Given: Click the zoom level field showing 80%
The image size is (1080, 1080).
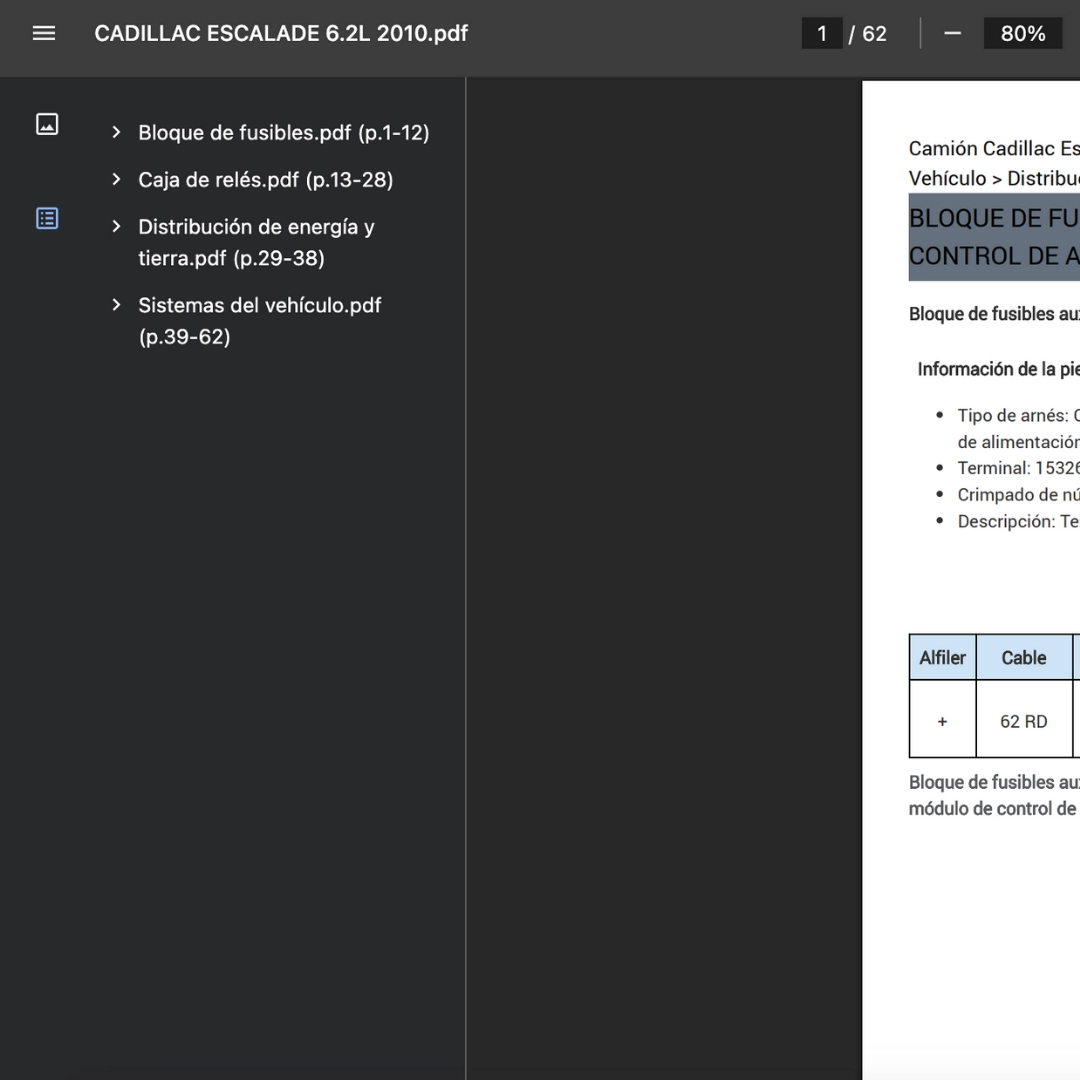Looking at the screenshot, I should pos(1023,33).
